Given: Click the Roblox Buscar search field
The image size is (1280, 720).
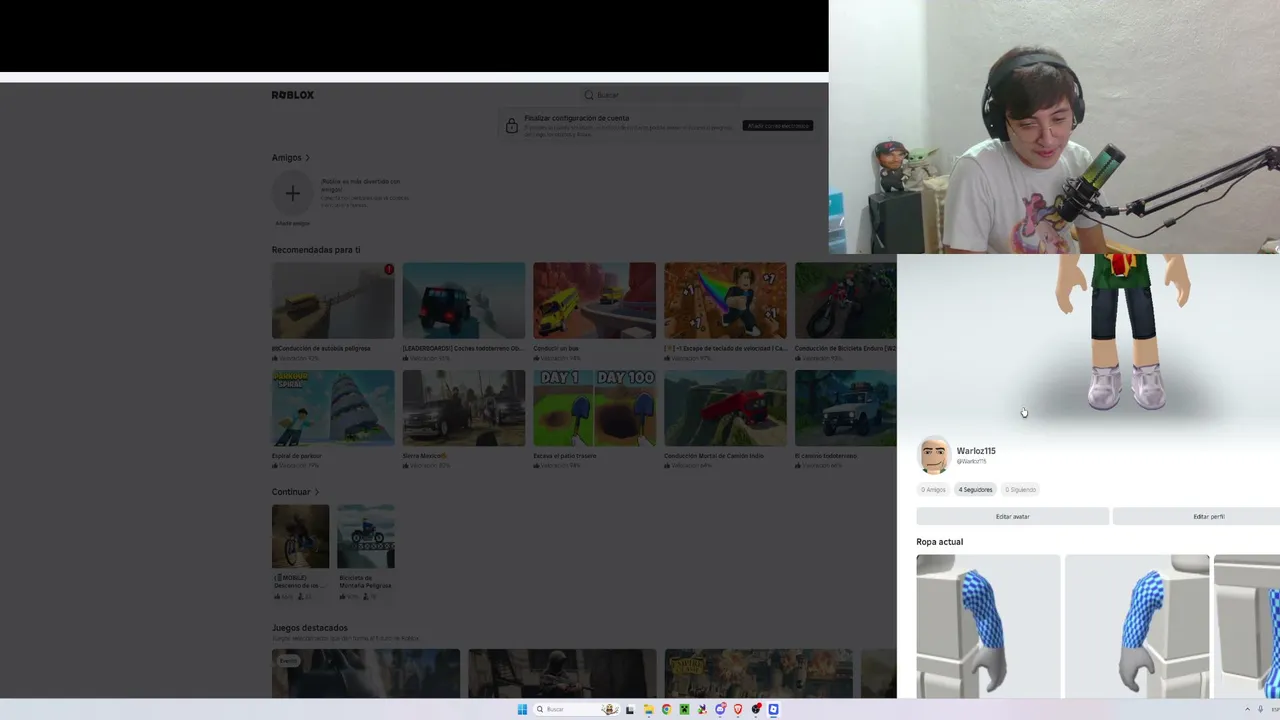Looking at the screenshot, I should point(661,95).
